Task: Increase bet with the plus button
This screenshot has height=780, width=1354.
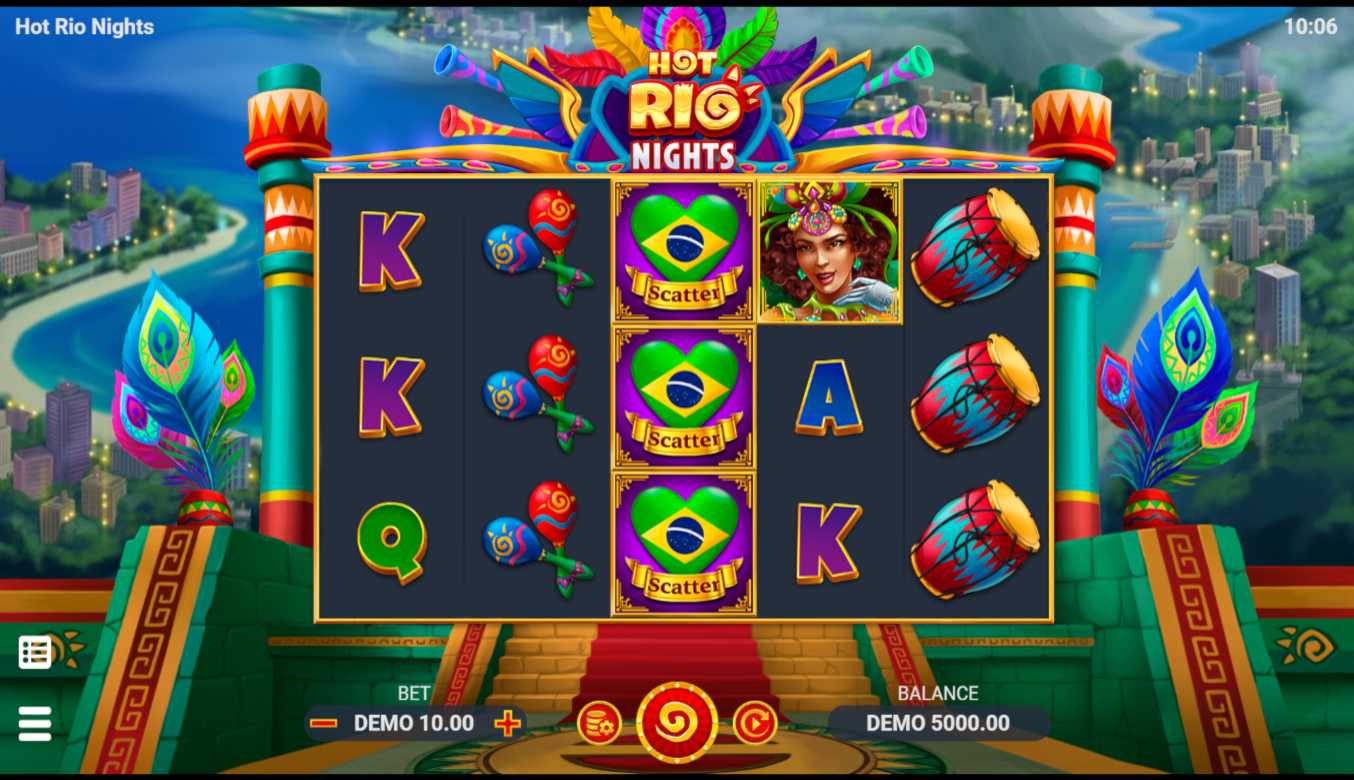Action: pyautogui.click(x=508, y=723)
